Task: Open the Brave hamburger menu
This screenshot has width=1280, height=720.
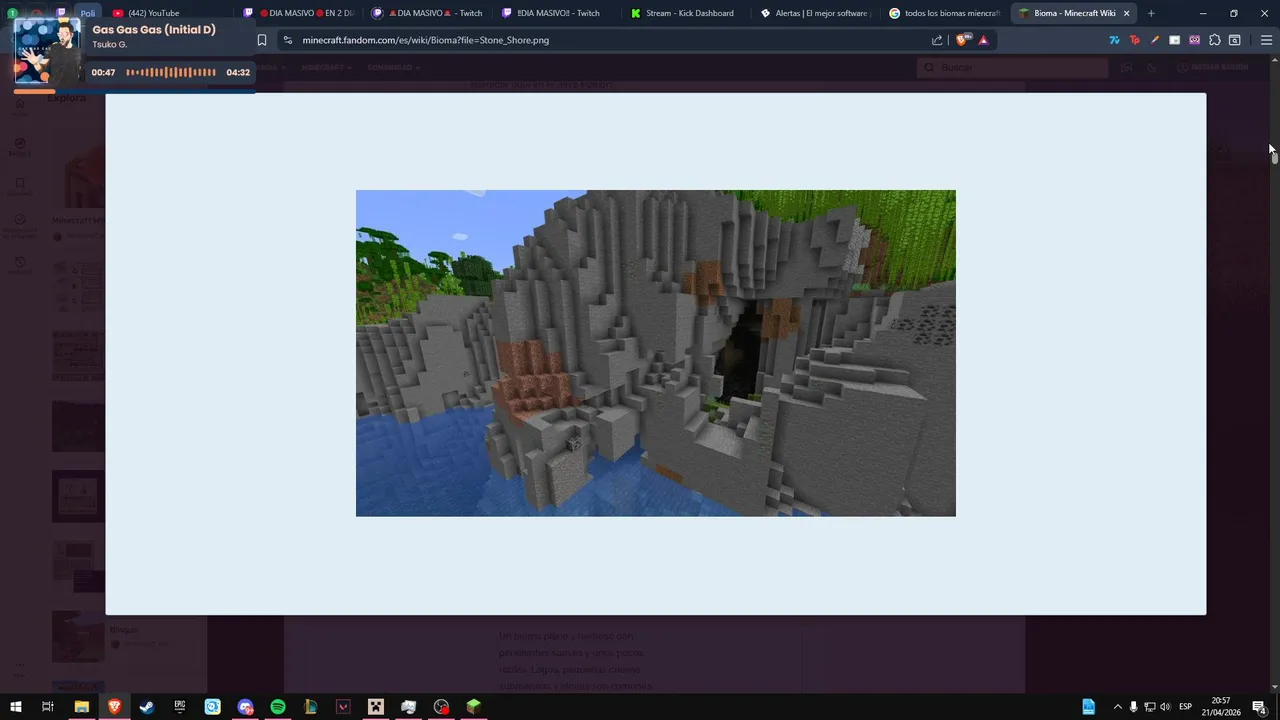Action: [x=1266, y=40]
